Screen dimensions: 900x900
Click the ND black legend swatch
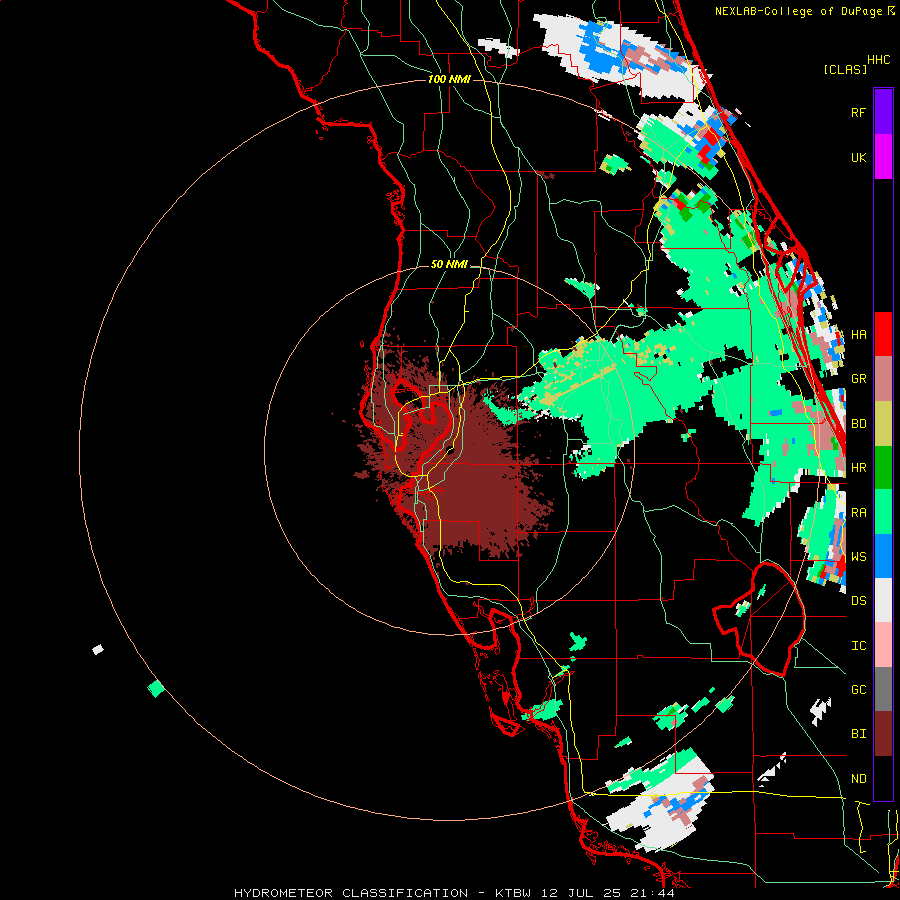click(883, 778)
